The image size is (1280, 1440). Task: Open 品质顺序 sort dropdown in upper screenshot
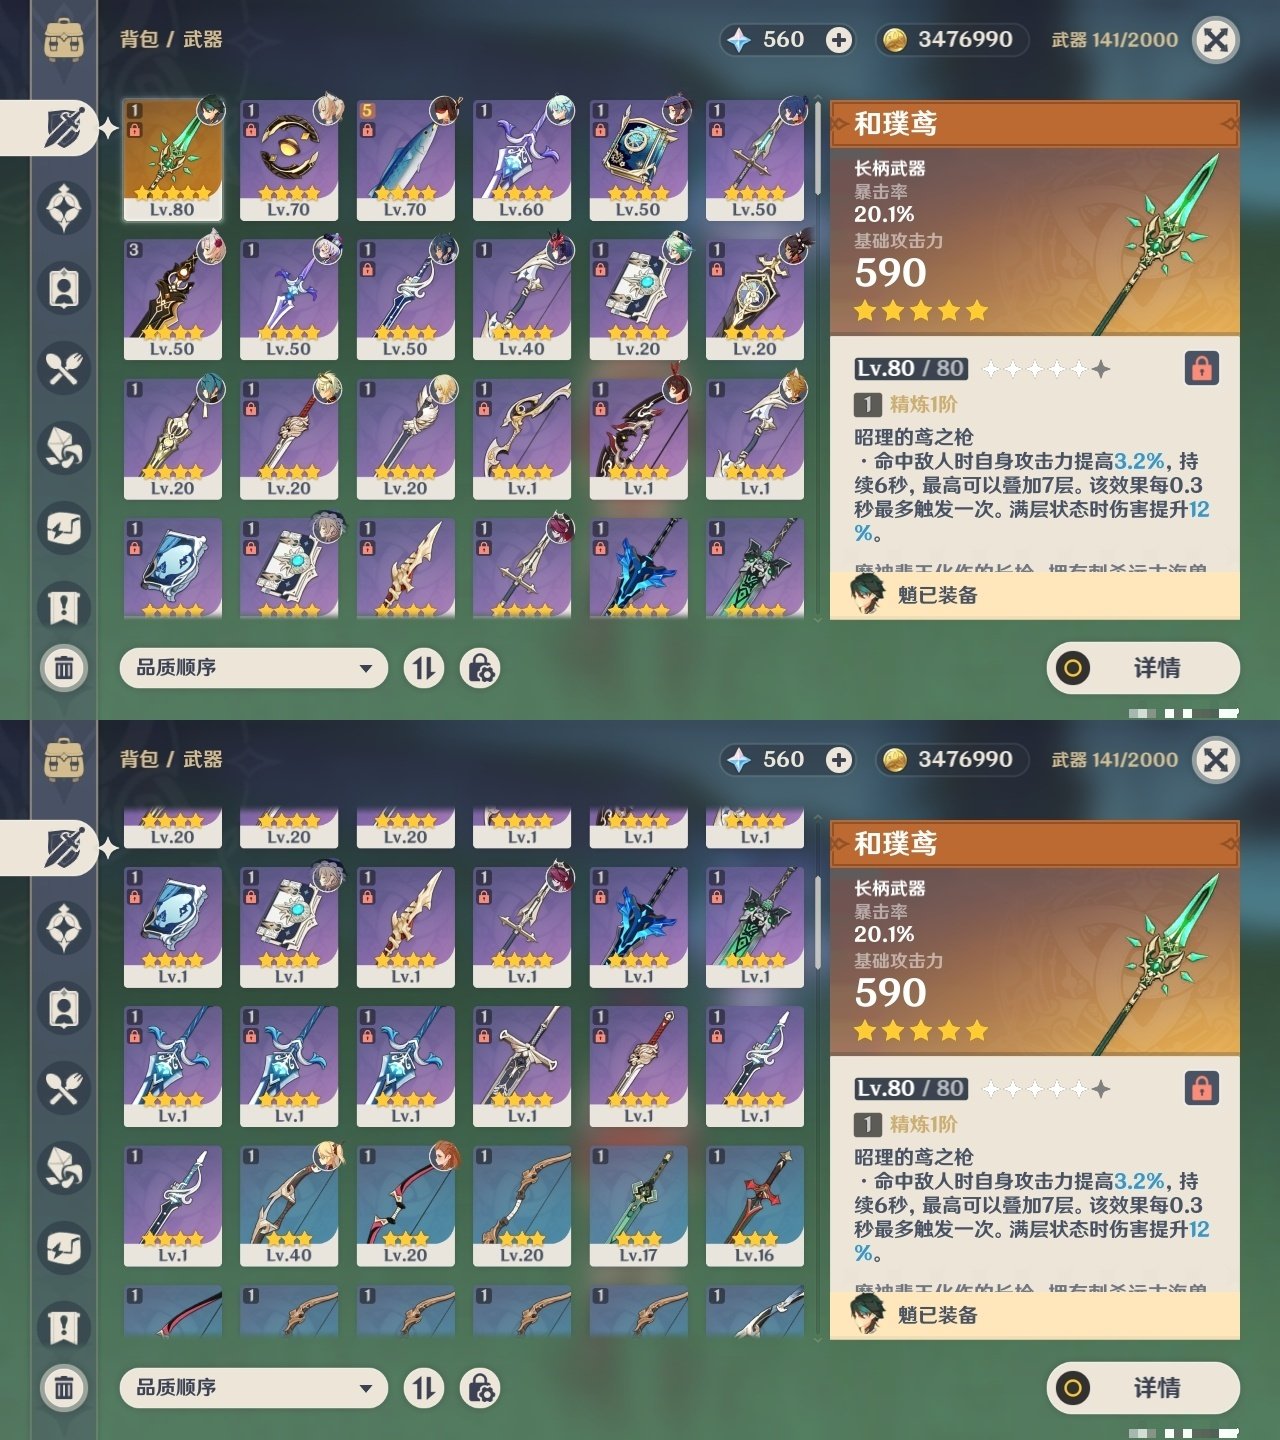coord(253,668)
